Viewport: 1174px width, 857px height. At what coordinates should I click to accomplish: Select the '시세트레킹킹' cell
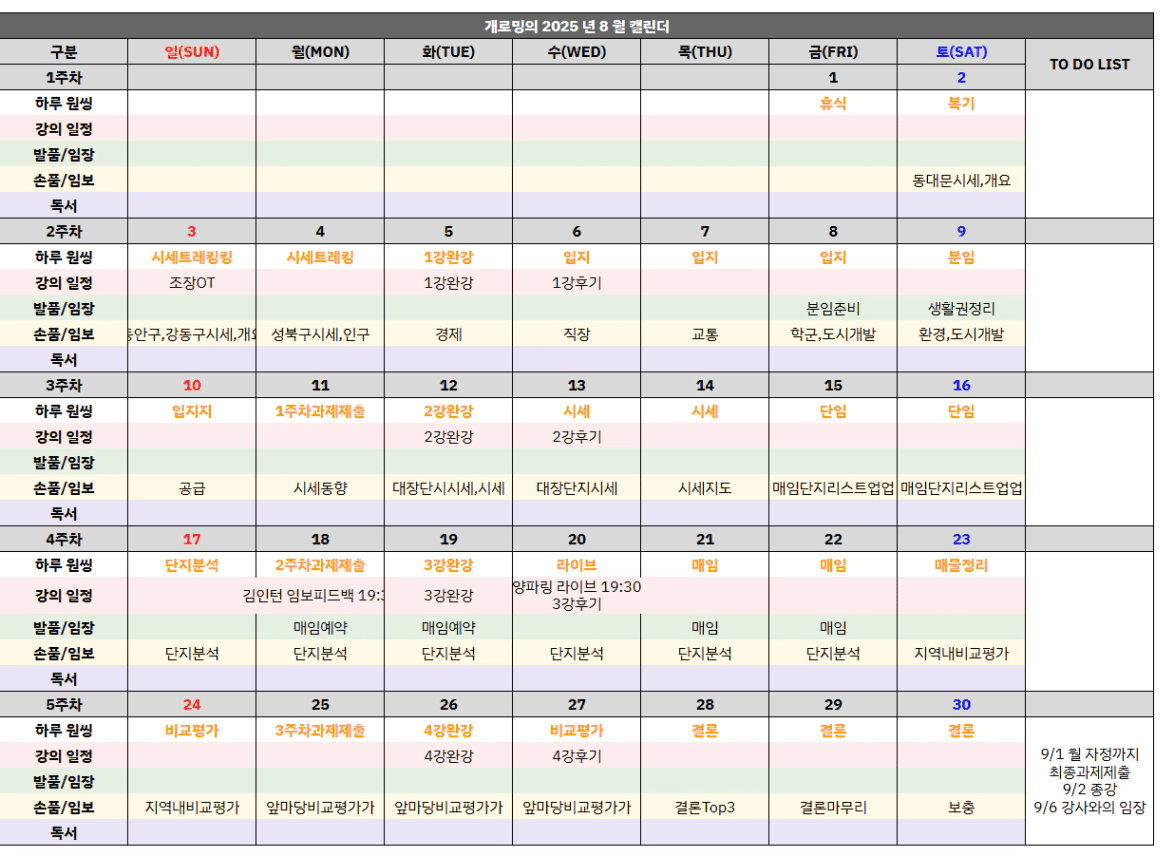192,257
